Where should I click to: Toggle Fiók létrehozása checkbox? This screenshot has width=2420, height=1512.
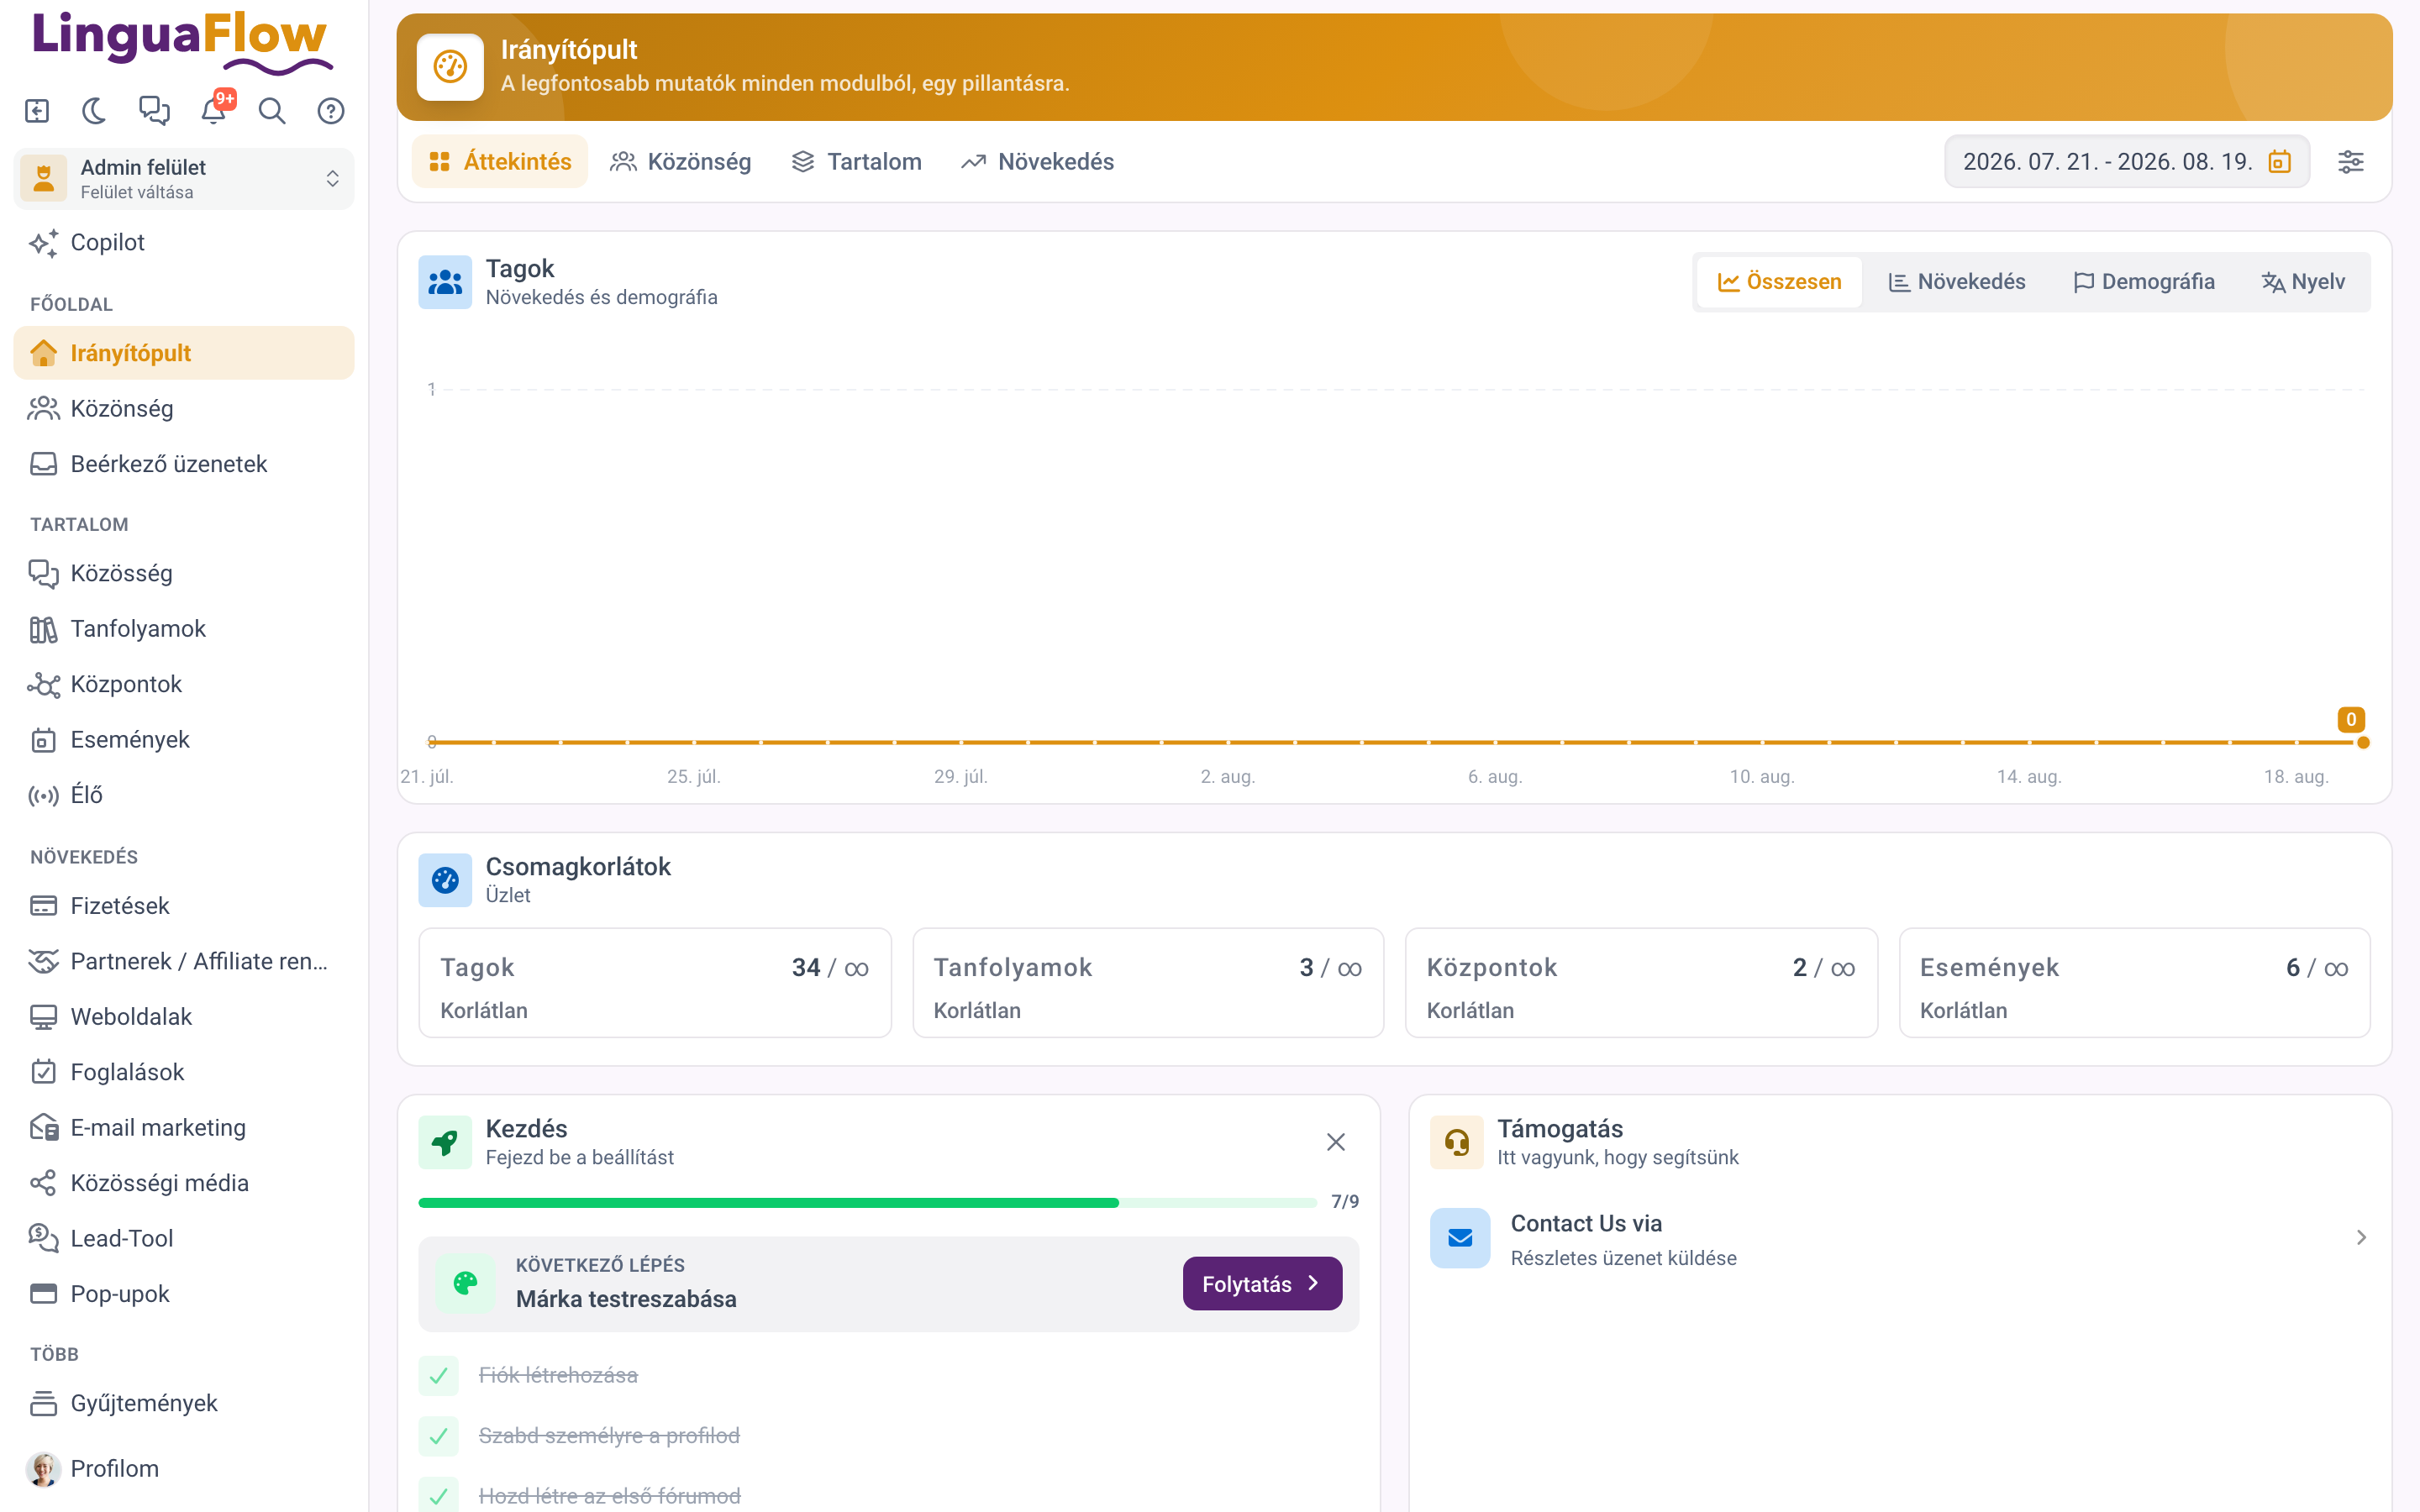[x=438, y=1376]
